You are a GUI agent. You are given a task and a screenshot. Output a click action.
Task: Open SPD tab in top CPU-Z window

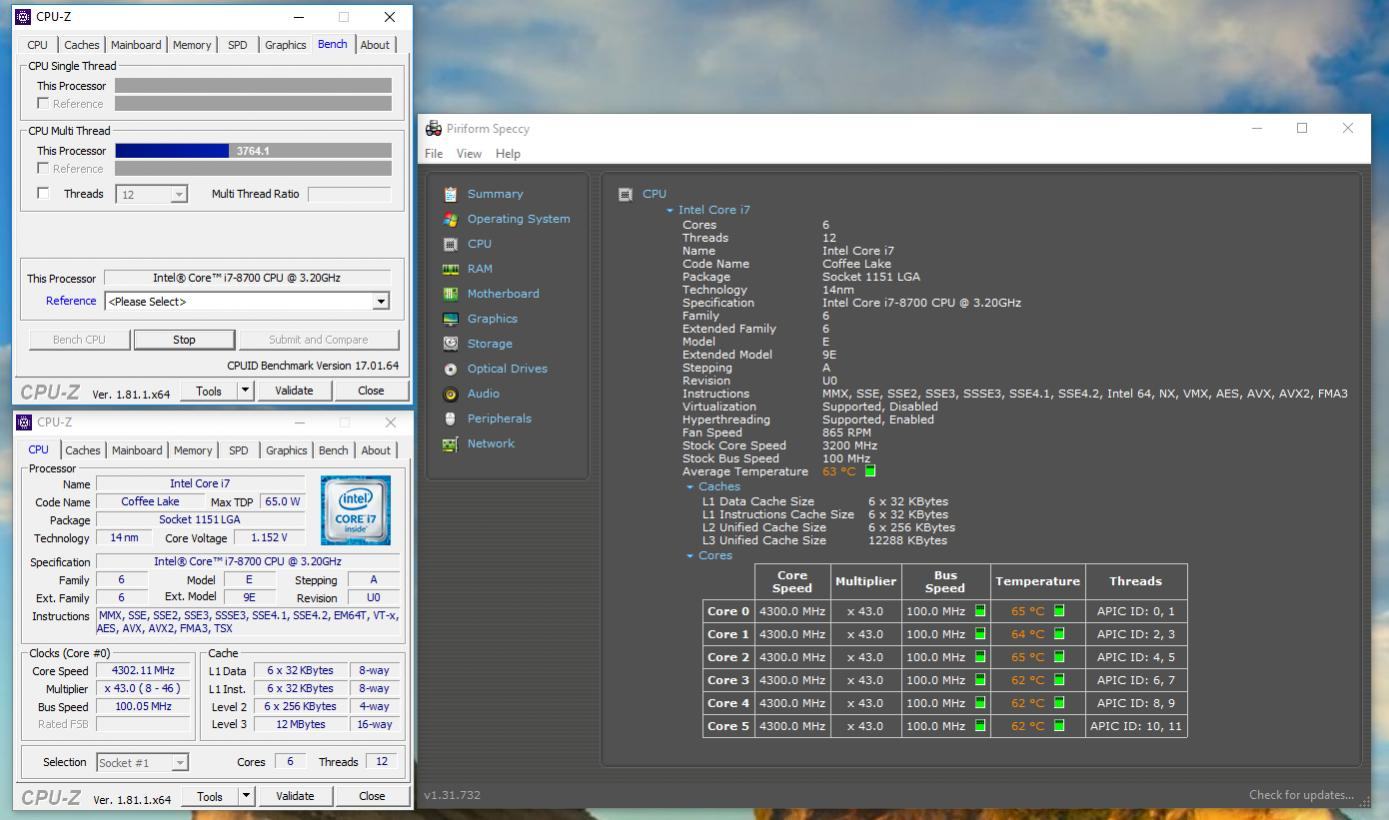click(238, 45)
